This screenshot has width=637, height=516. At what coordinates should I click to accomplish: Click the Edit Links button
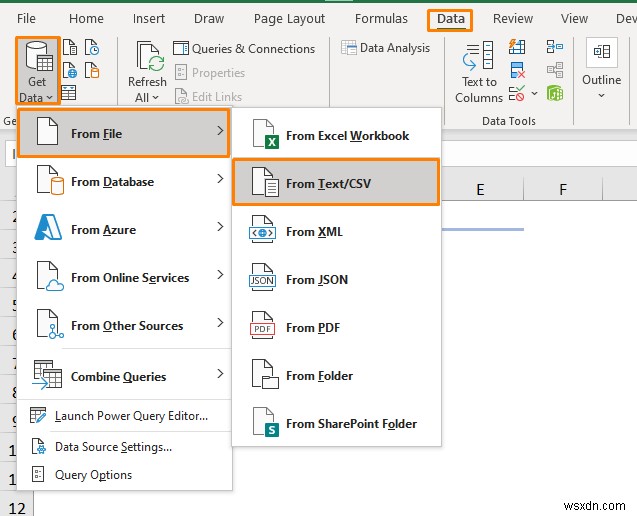[208, 97]
